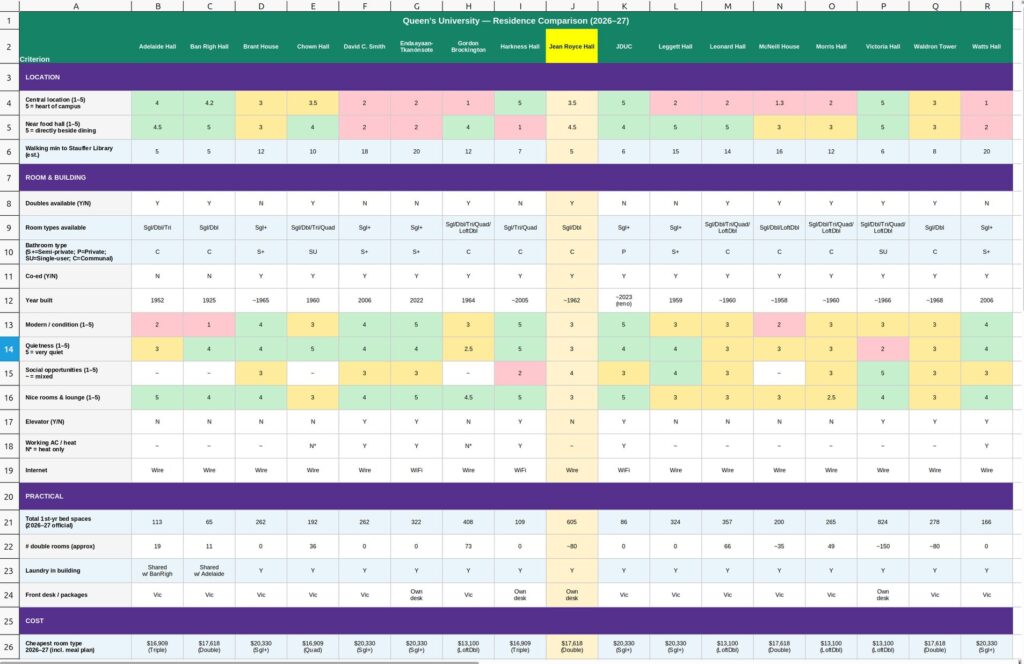Click the 'Sgl/Dbl/LoftDbl' room types cell
This screenshot has width=1024, height=664.
[x=779, y=228]
